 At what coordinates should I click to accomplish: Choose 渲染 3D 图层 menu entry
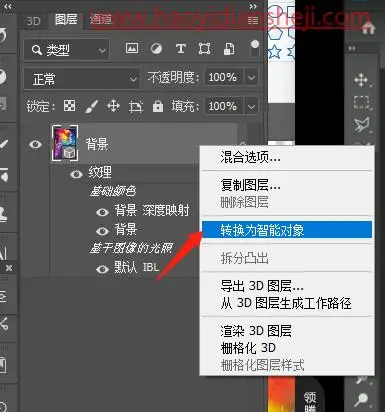pos(256,331)
